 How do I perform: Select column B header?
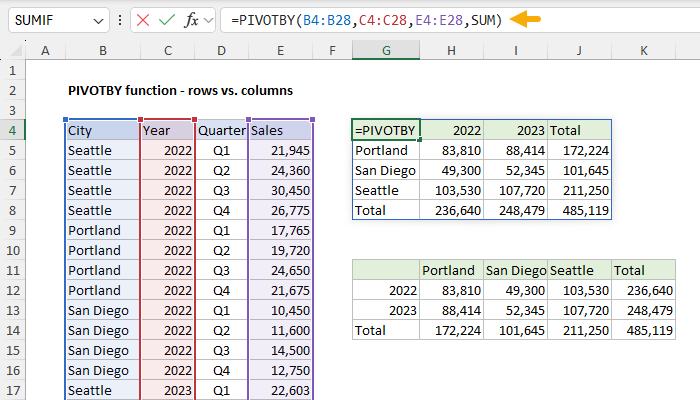pos(103,50)
